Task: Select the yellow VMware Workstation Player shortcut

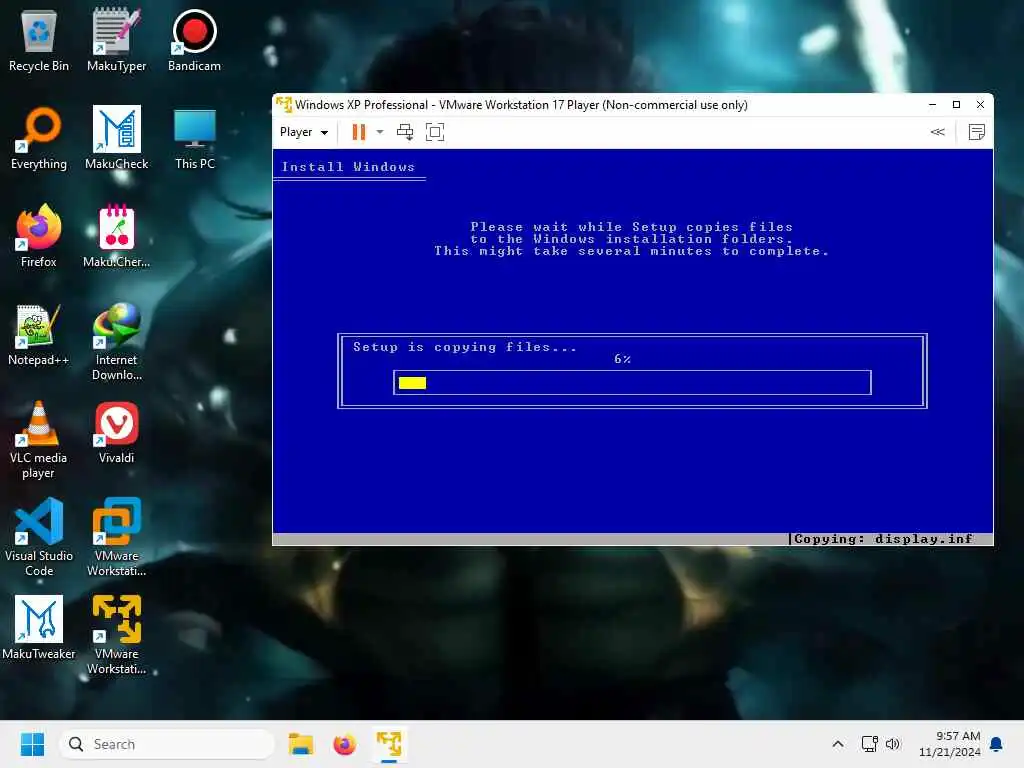Action: [x=116, y=635]
